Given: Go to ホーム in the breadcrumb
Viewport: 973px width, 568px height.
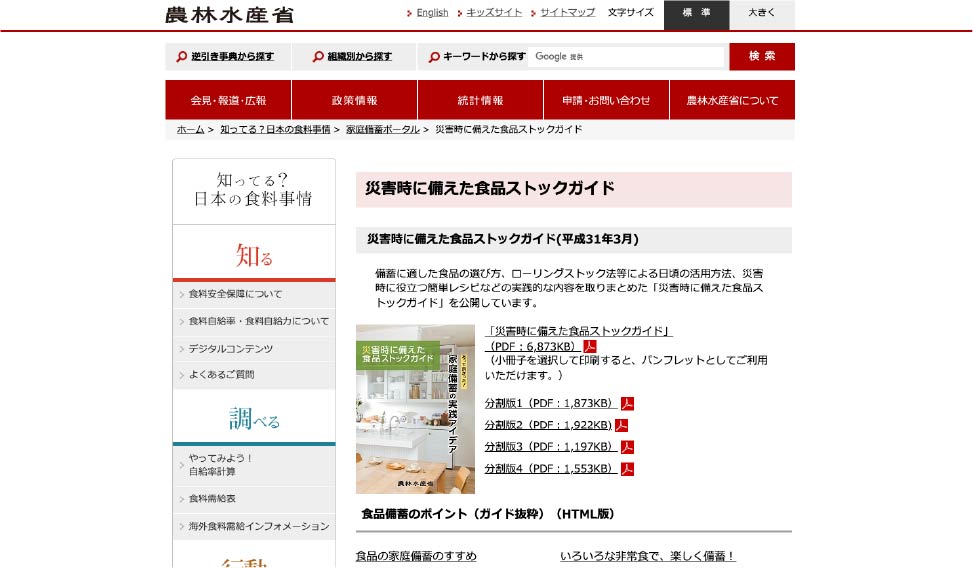Looking at the screenshot, I should (191, 130).
